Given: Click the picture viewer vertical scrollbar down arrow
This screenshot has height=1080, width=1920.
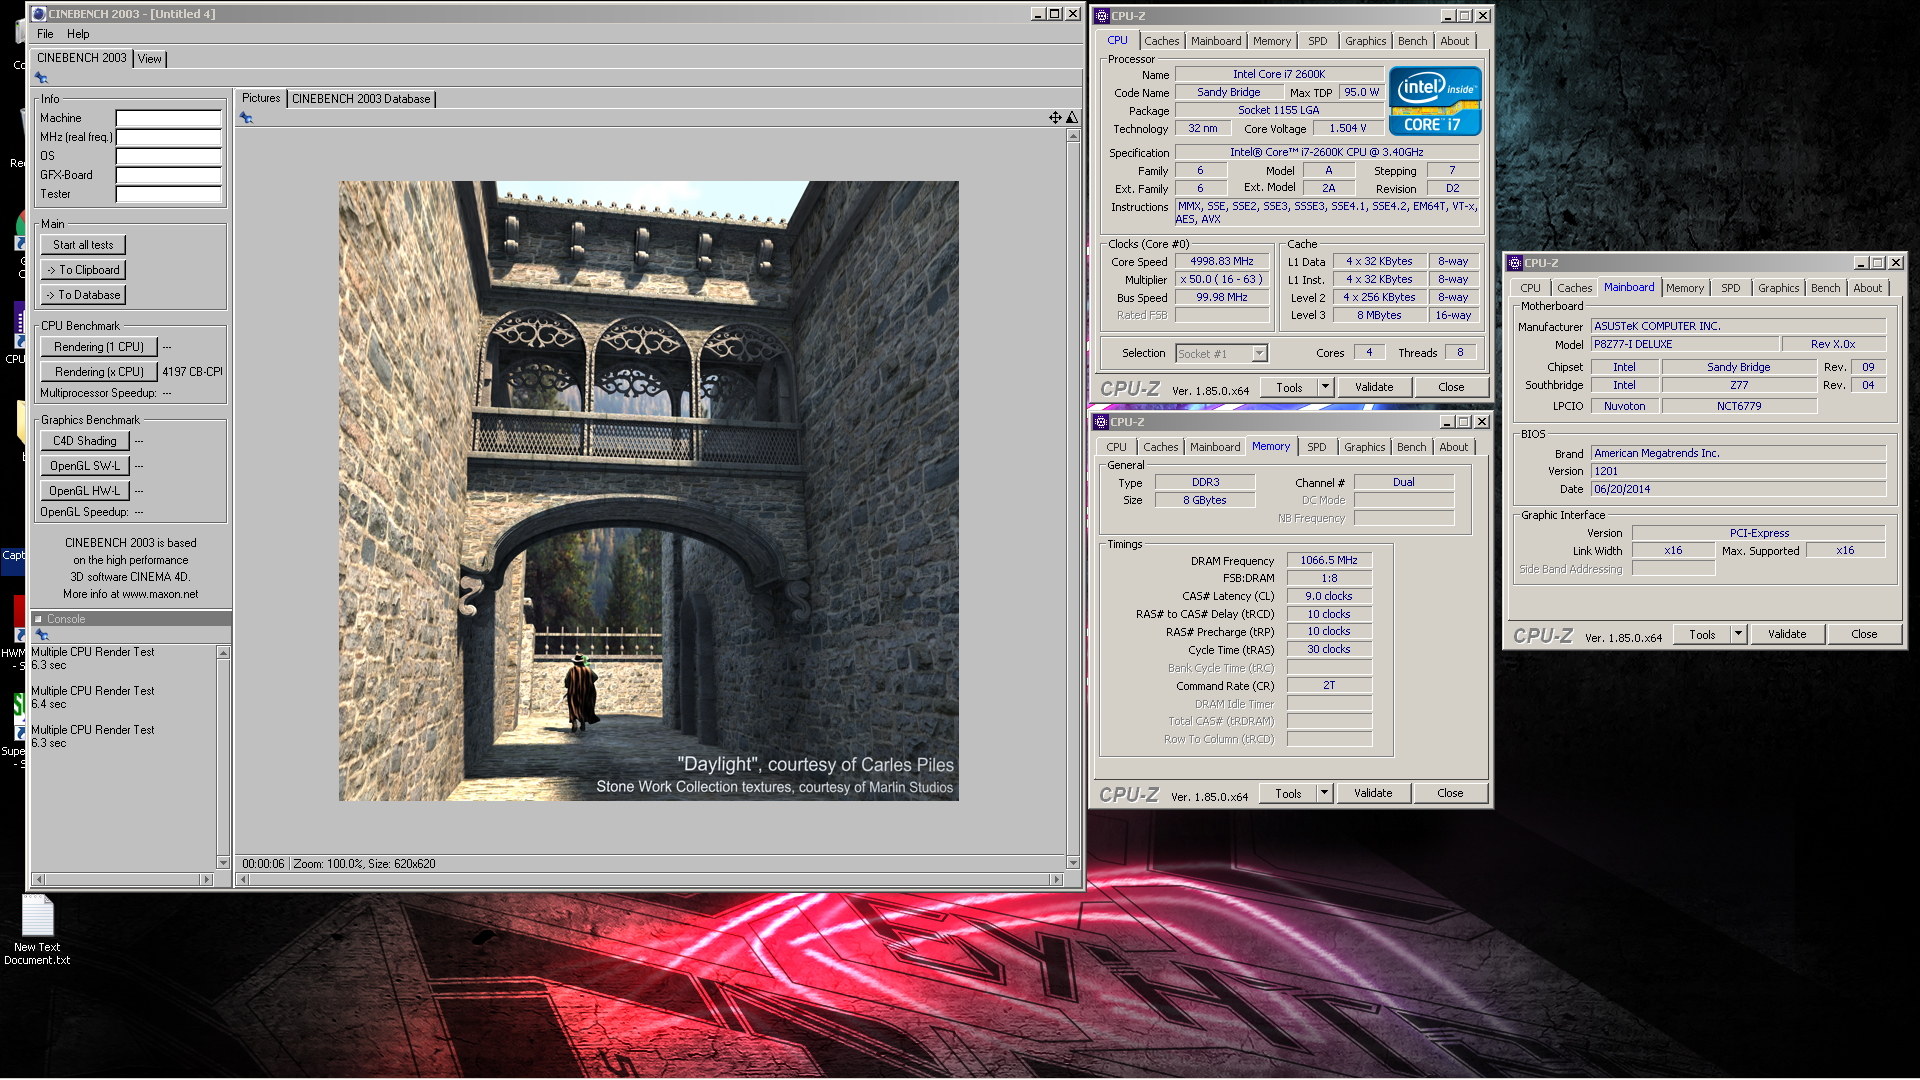Looking at the screenshot, I should tap(1073, 863).
